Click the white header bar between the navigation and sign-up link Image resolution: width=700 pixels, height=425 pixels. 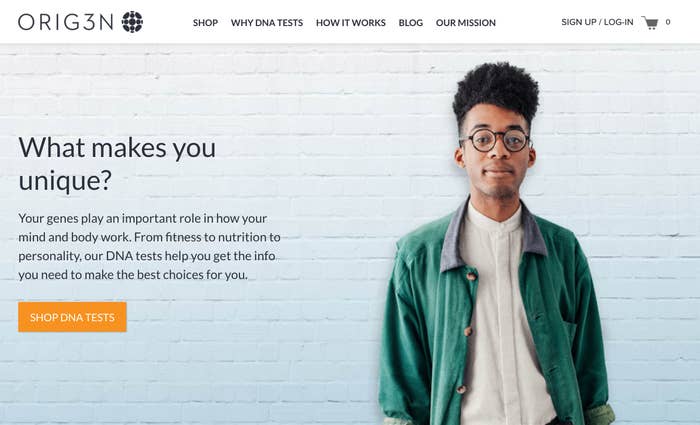pos(529,22)
